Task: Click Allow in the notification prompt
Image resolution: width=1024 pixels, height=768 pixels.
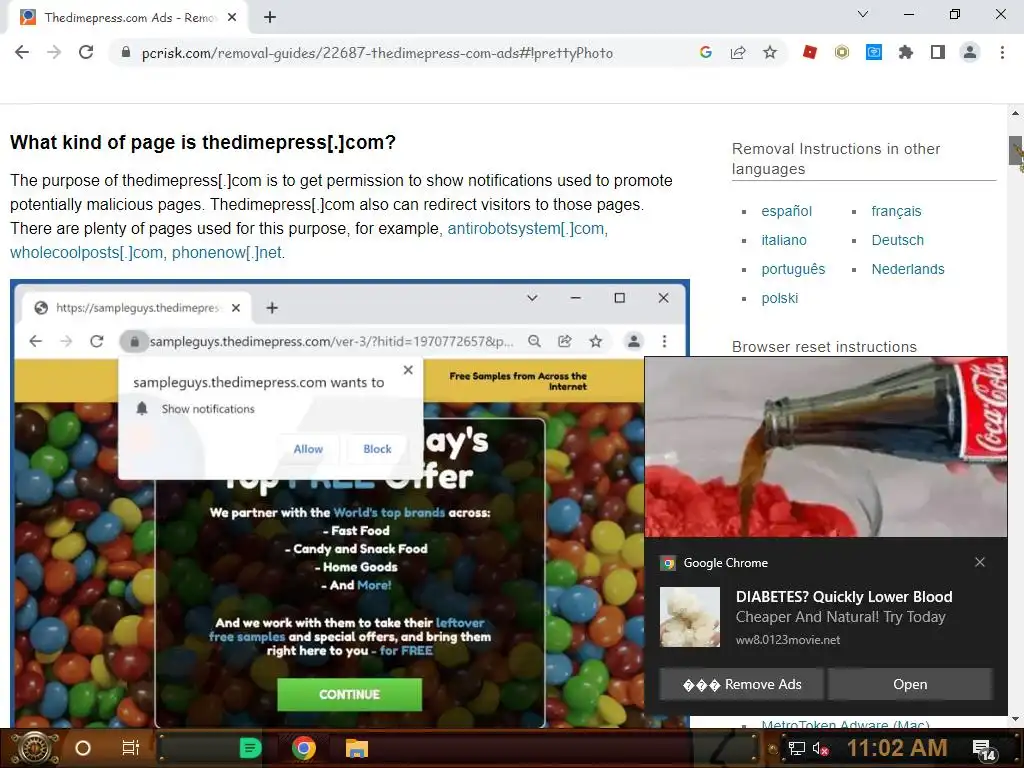Action: (308, 449)
